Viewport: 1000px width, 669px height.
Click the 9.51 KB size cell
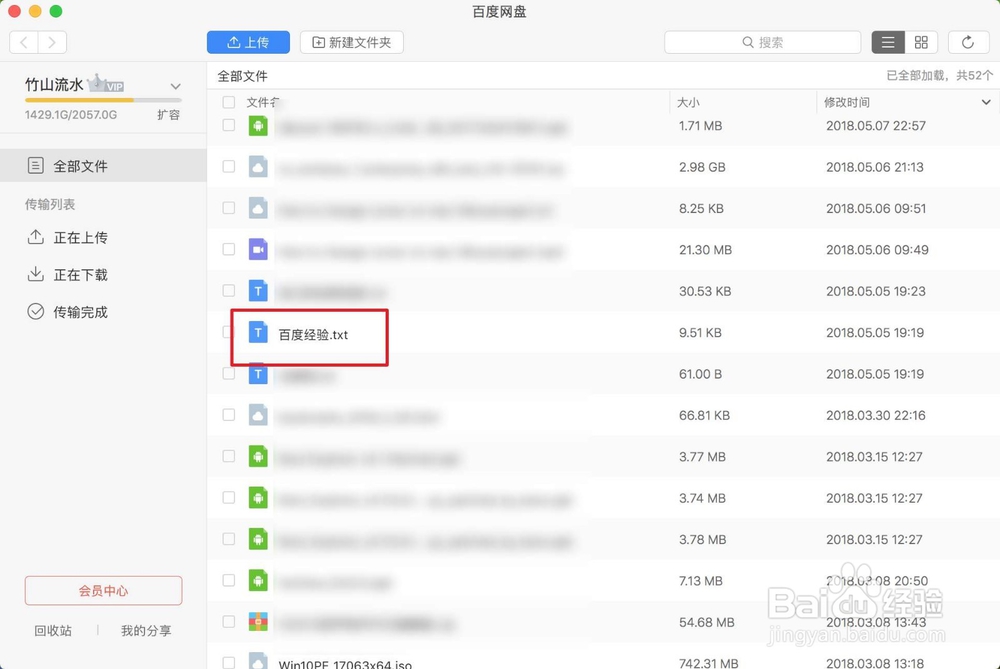(x=700, y=333)
